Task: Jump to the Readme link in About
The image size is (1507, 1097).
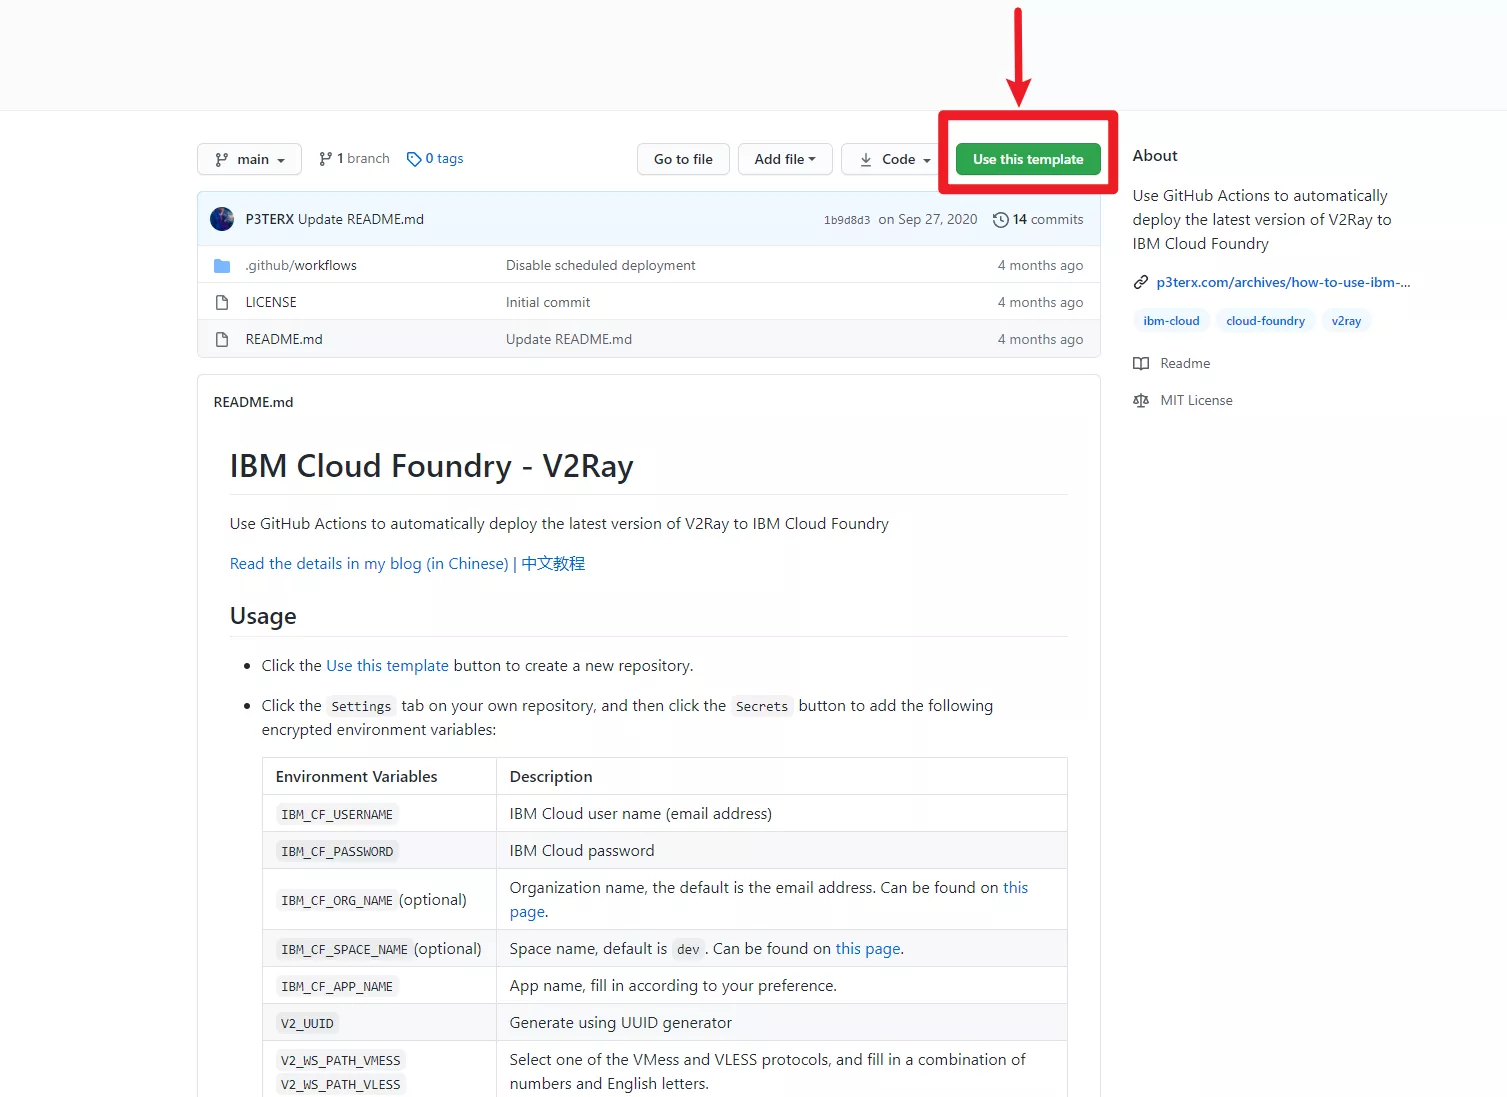Action: coord(1185,363)
